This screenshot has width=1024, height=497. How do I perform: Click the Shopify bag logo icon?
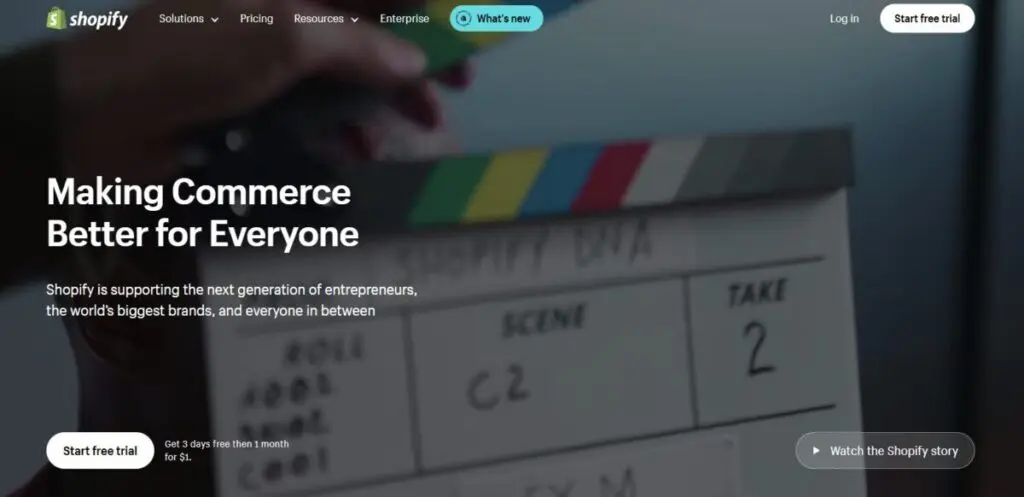56,18
